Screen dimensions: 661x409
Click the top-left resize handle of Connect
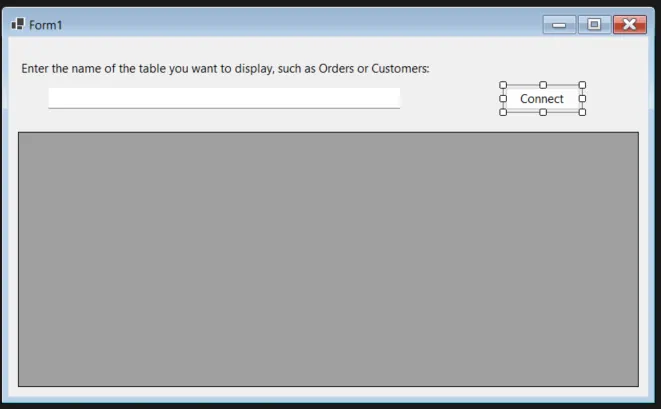(503, 85)
